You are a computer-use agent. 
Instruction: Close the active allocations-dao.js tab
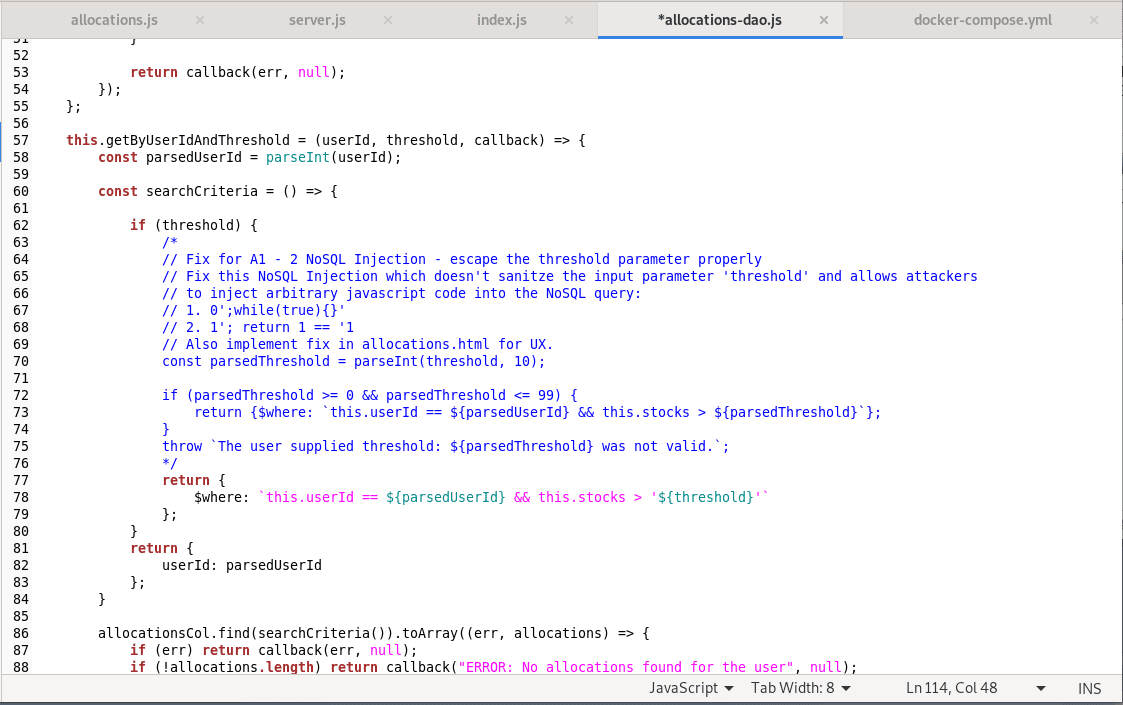pos(824,19)
